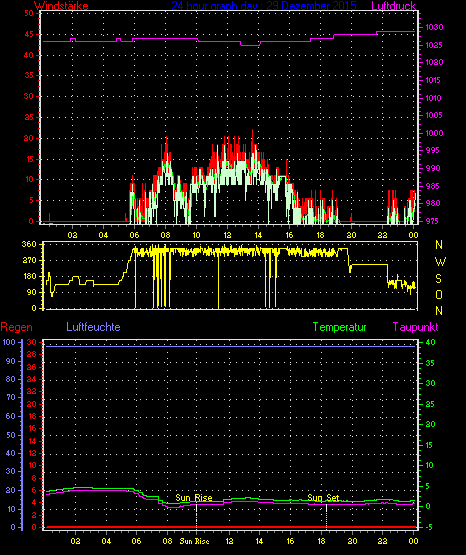Click value 50 on wind speed axis
This screenshot has height=555, width=466.
(x=29, y=13)
